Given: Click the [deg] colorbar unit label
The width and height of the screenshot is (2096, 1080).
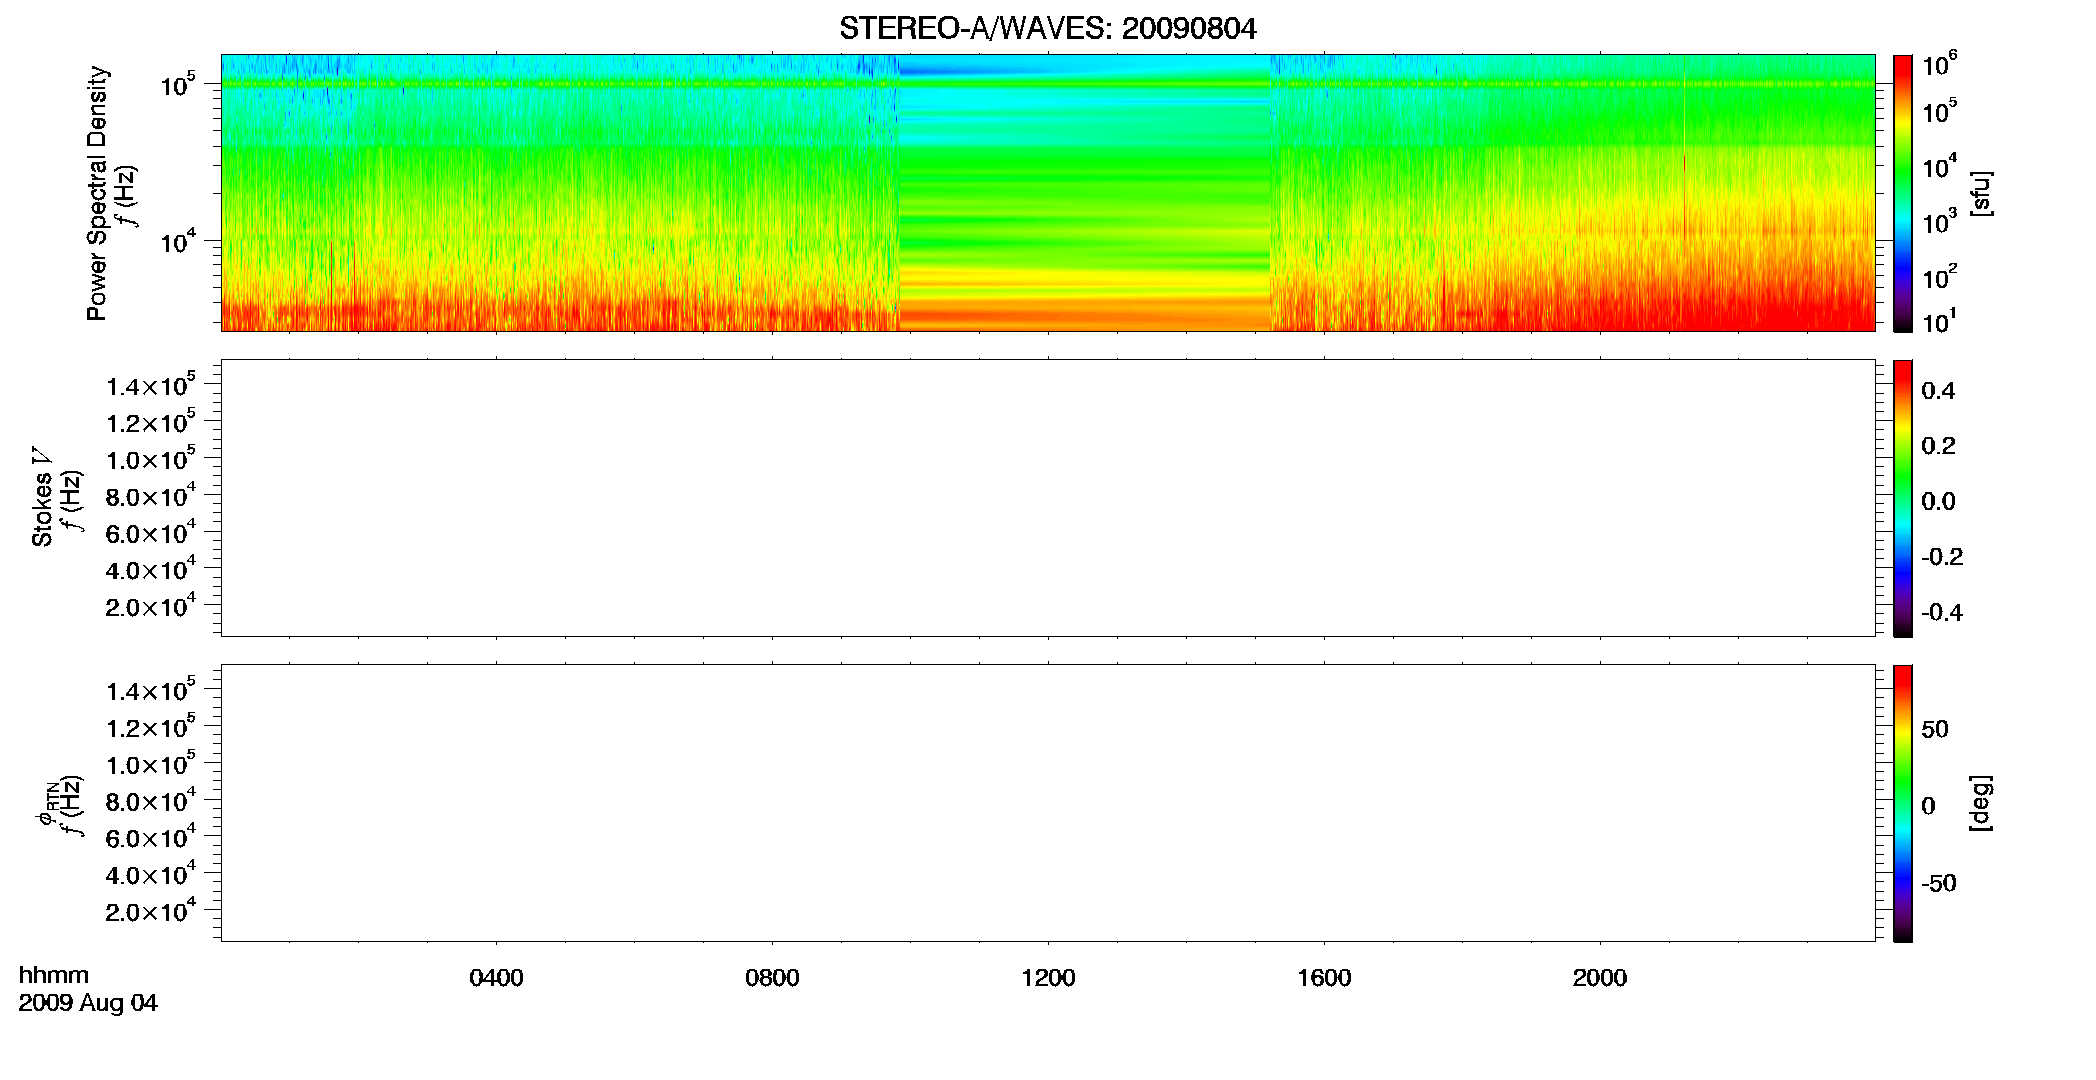Looking at the screenshot, I should pyautogui.click(x=1980, y=802).
